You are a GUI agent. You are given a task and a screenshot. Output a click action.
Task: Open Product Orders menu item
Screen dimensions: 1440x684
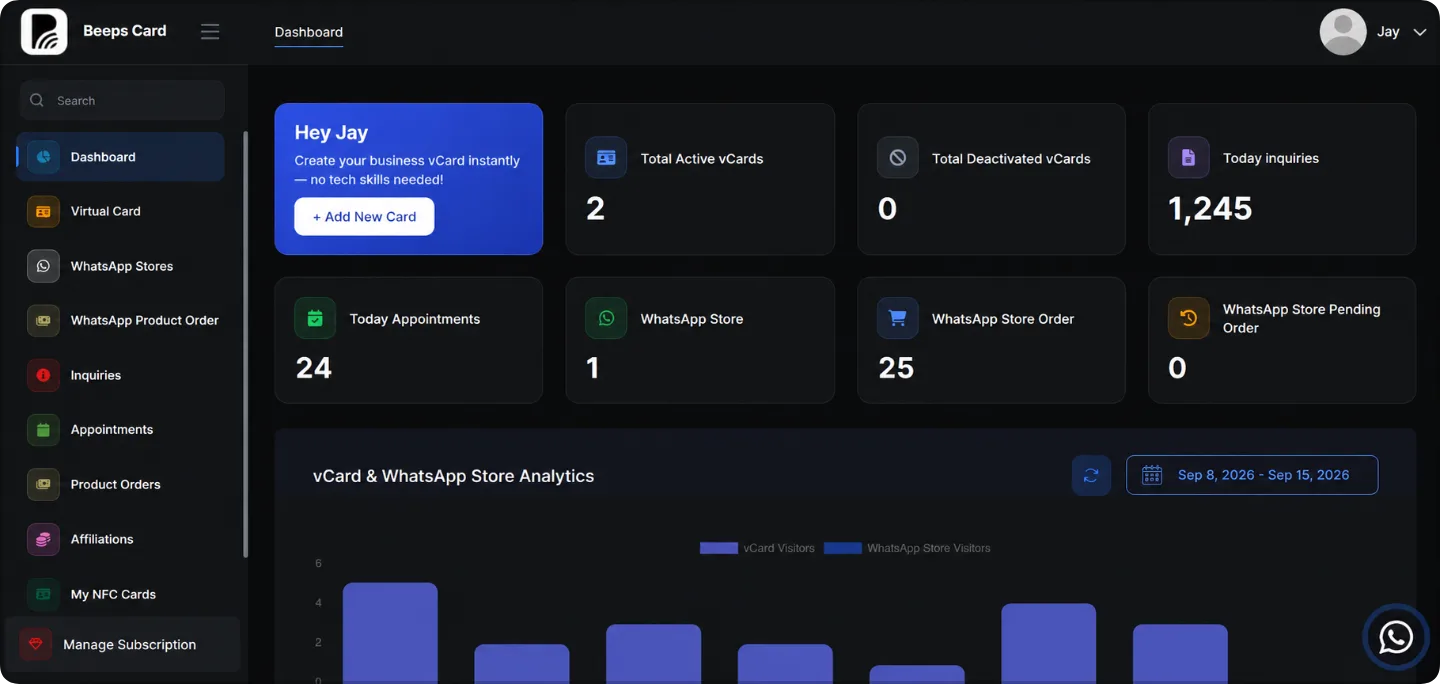pyautogui.click(x=120, y=484)
